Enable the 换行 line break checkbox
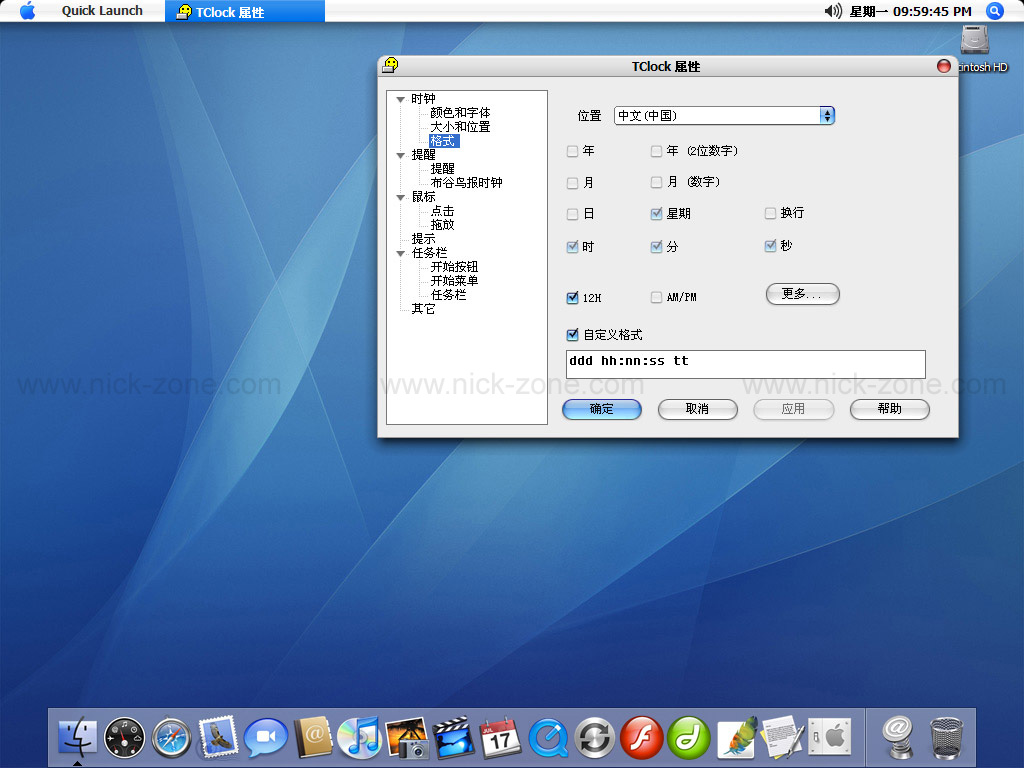 click(x=771, y=213)
